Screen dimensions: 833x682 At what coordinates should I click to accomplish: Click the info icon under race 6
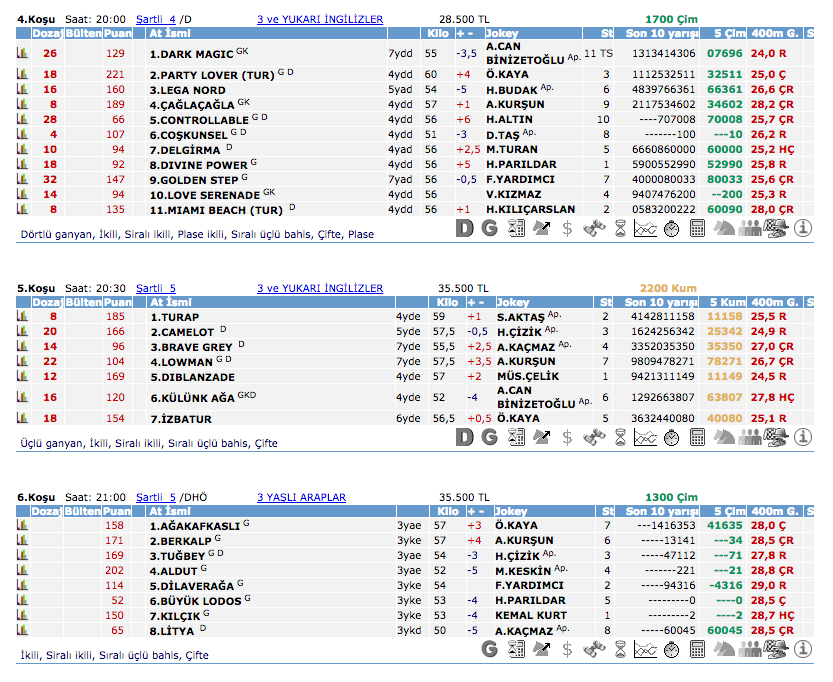coord(803,649)
